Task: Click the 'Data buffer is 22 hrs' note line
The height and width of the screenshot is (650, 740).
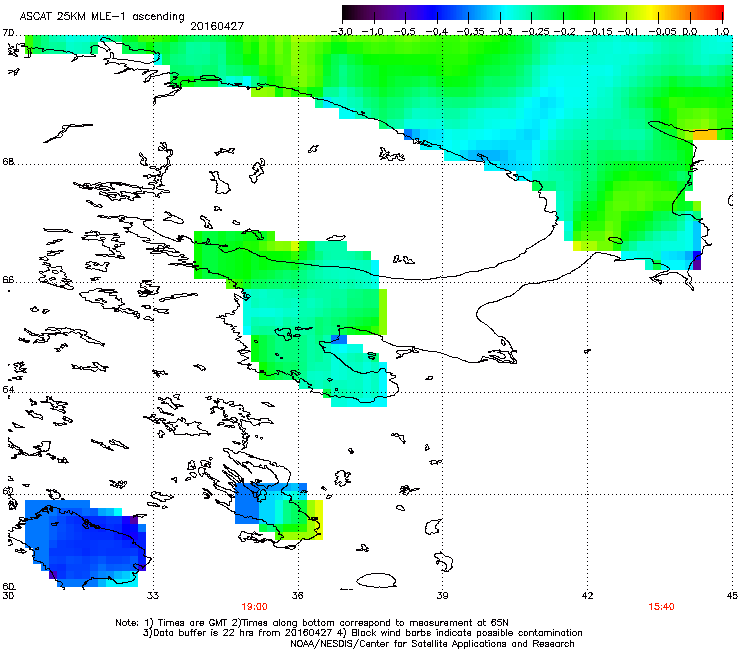Action: point(362,633)
